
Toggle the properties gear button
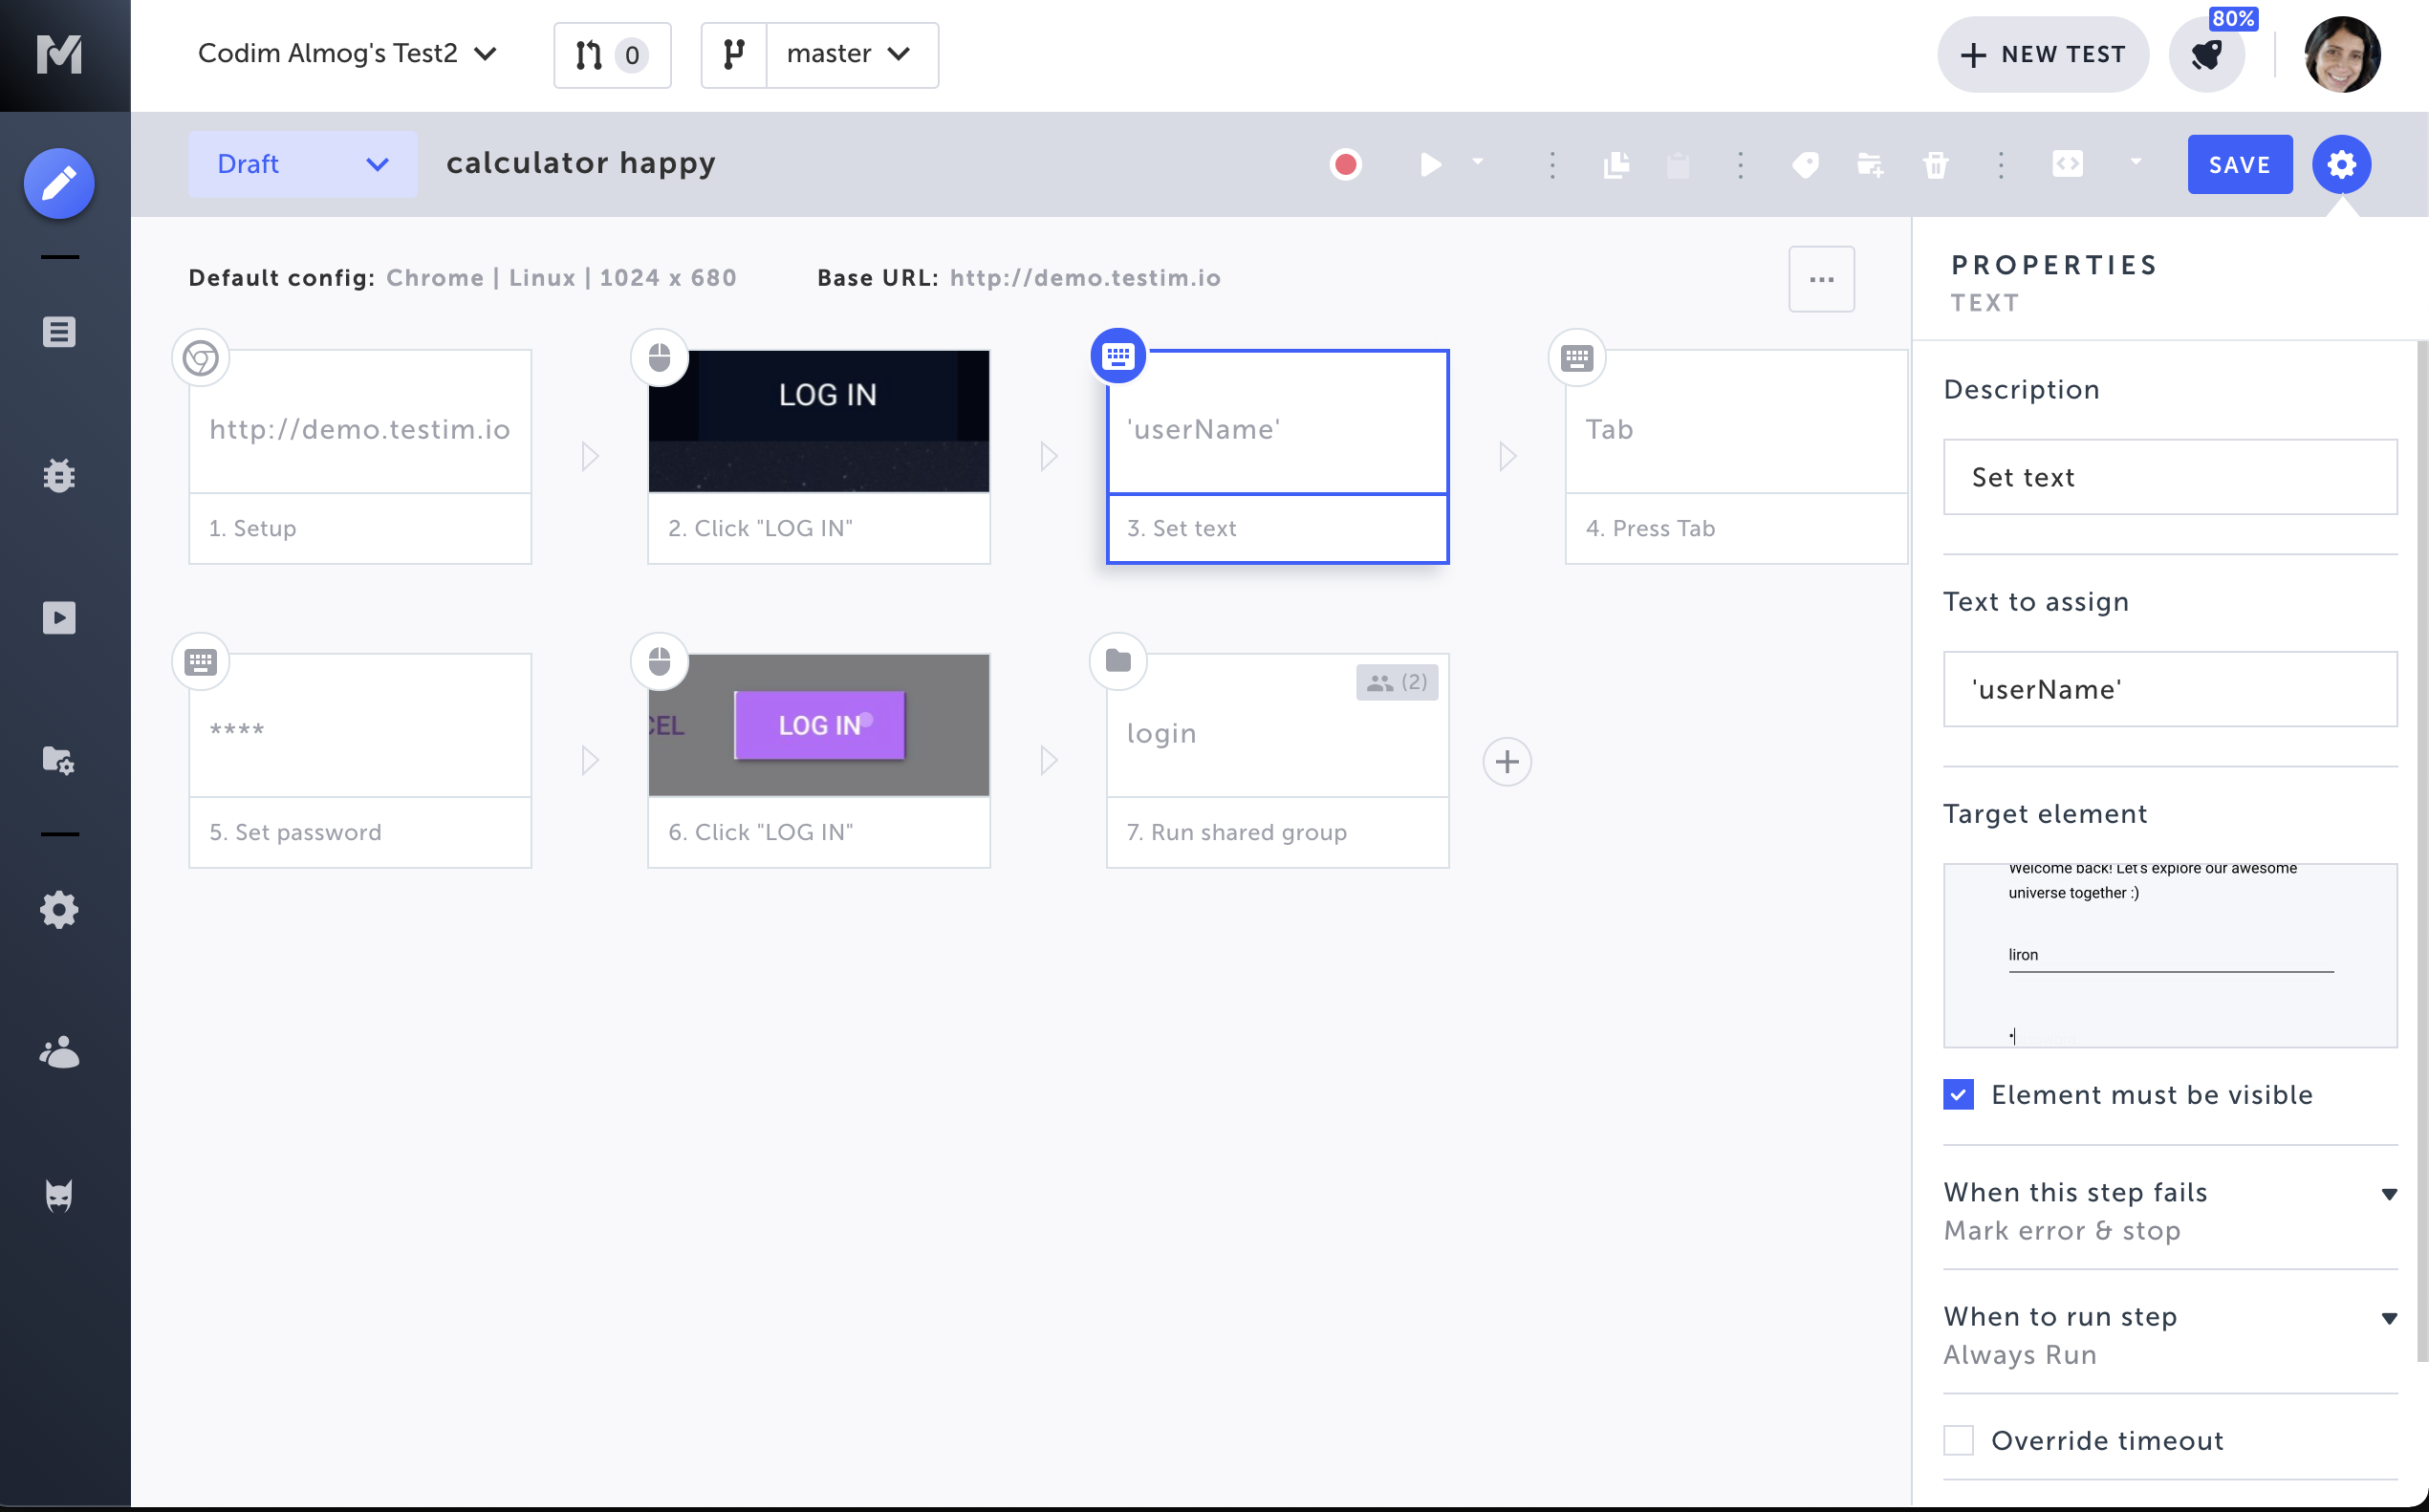click(x=2341, y=164)
